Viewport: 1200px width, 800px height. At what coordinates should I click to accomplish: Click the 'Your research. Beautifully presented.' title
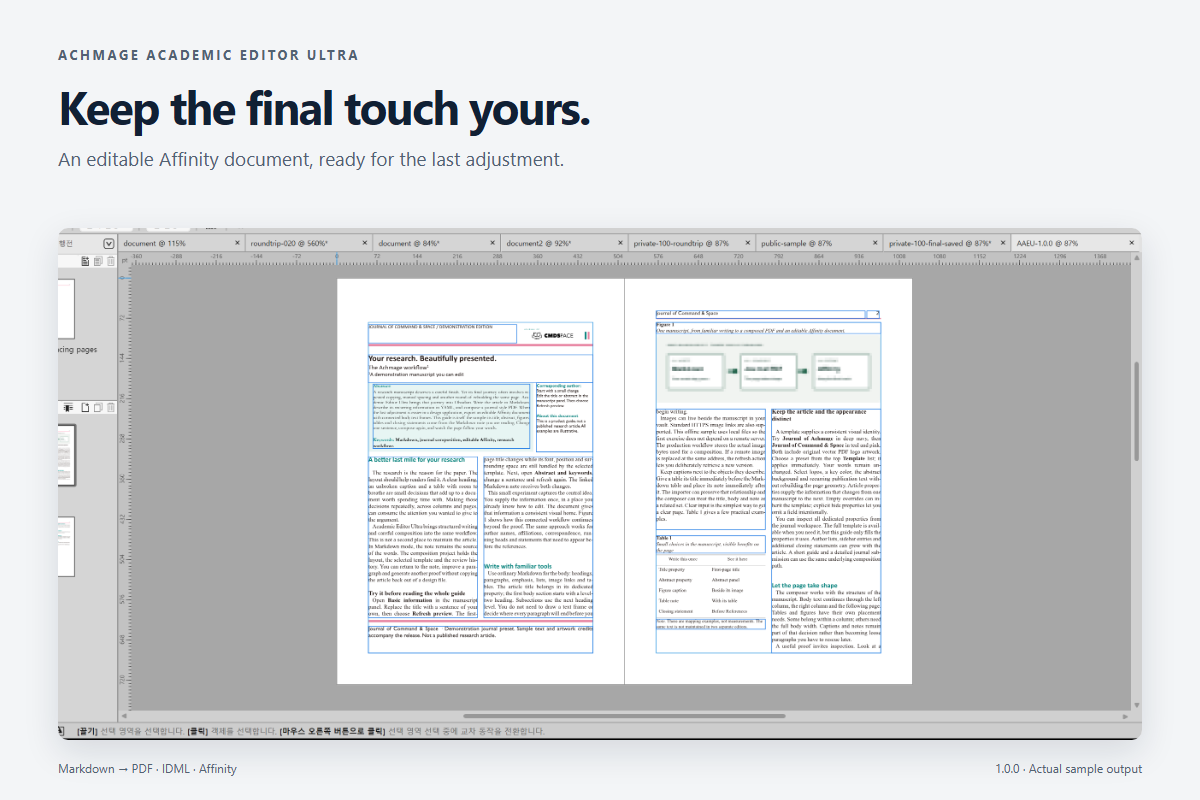(432, 358)
